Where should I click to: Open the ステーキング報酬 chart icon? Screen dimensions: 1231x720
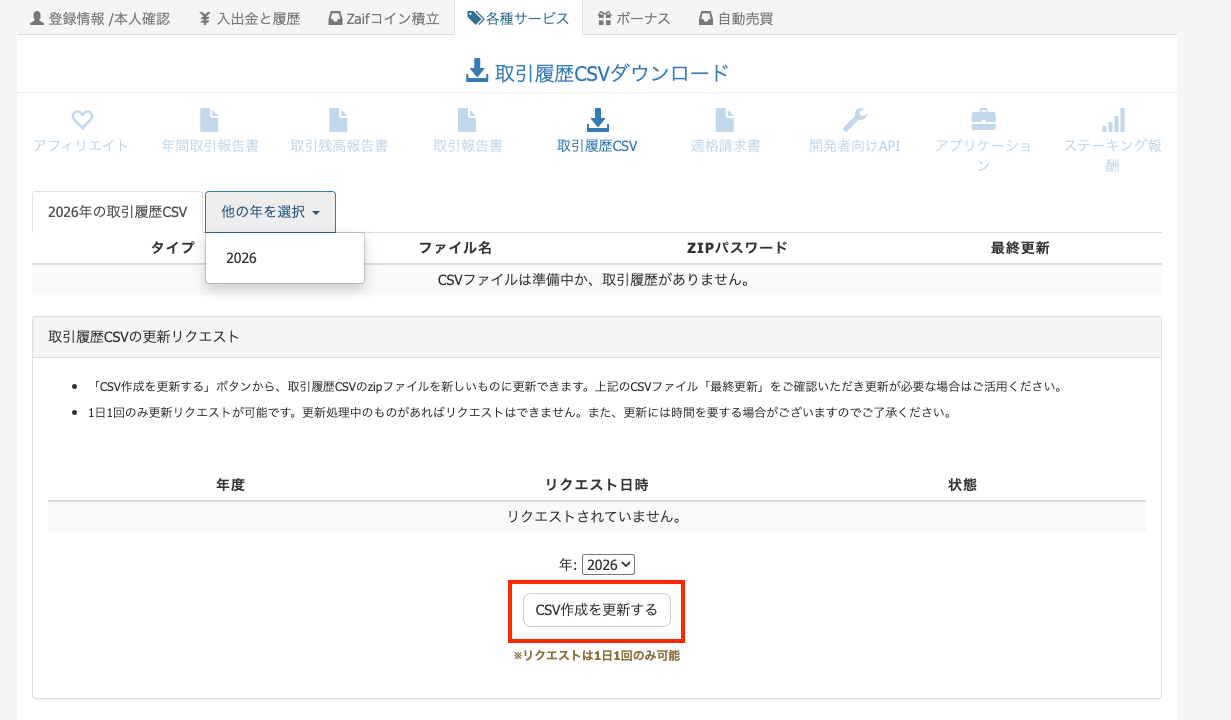[x=1112, y=121]
